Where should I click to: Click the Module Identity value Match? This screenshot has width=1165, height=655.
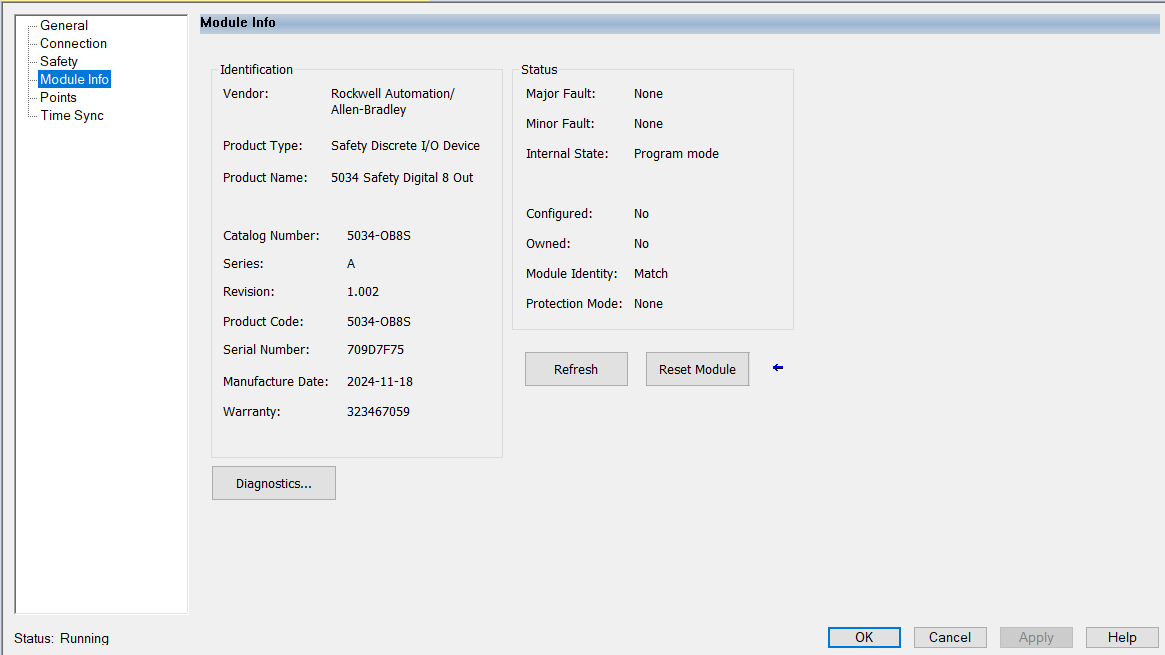(x=651, y=273)
